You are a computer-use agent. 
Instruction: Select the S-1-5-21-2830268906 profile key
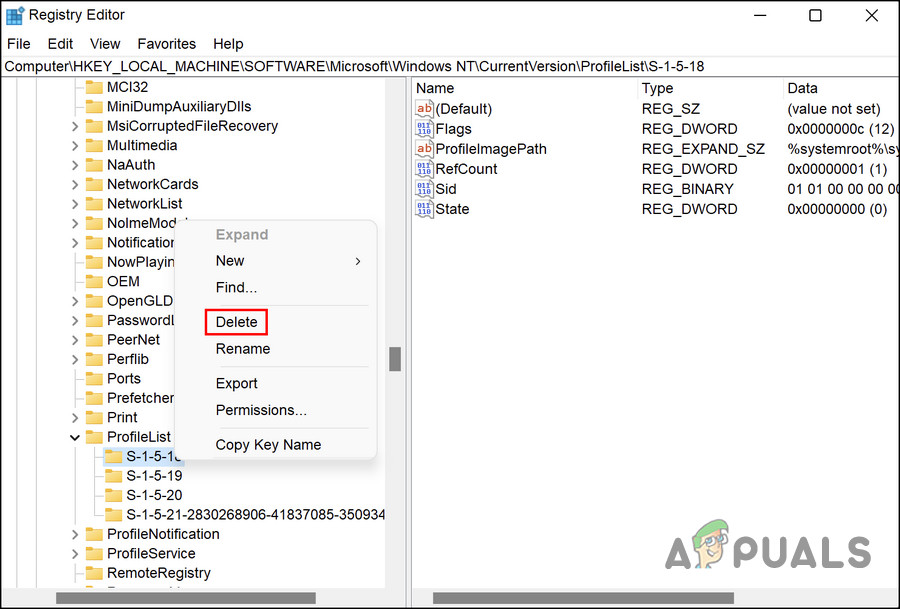click(255, 515)
